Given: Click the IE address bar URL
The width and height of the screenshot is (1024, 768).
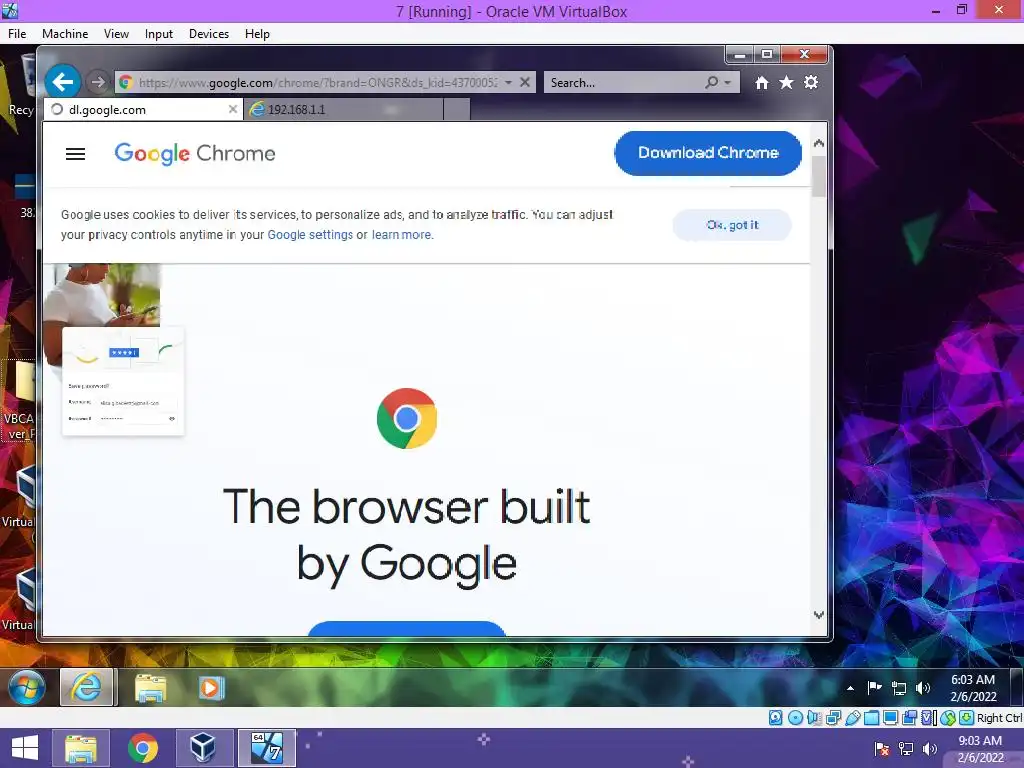Looking at the screenshot, I should pyautogui.click(x=318, y=82).
